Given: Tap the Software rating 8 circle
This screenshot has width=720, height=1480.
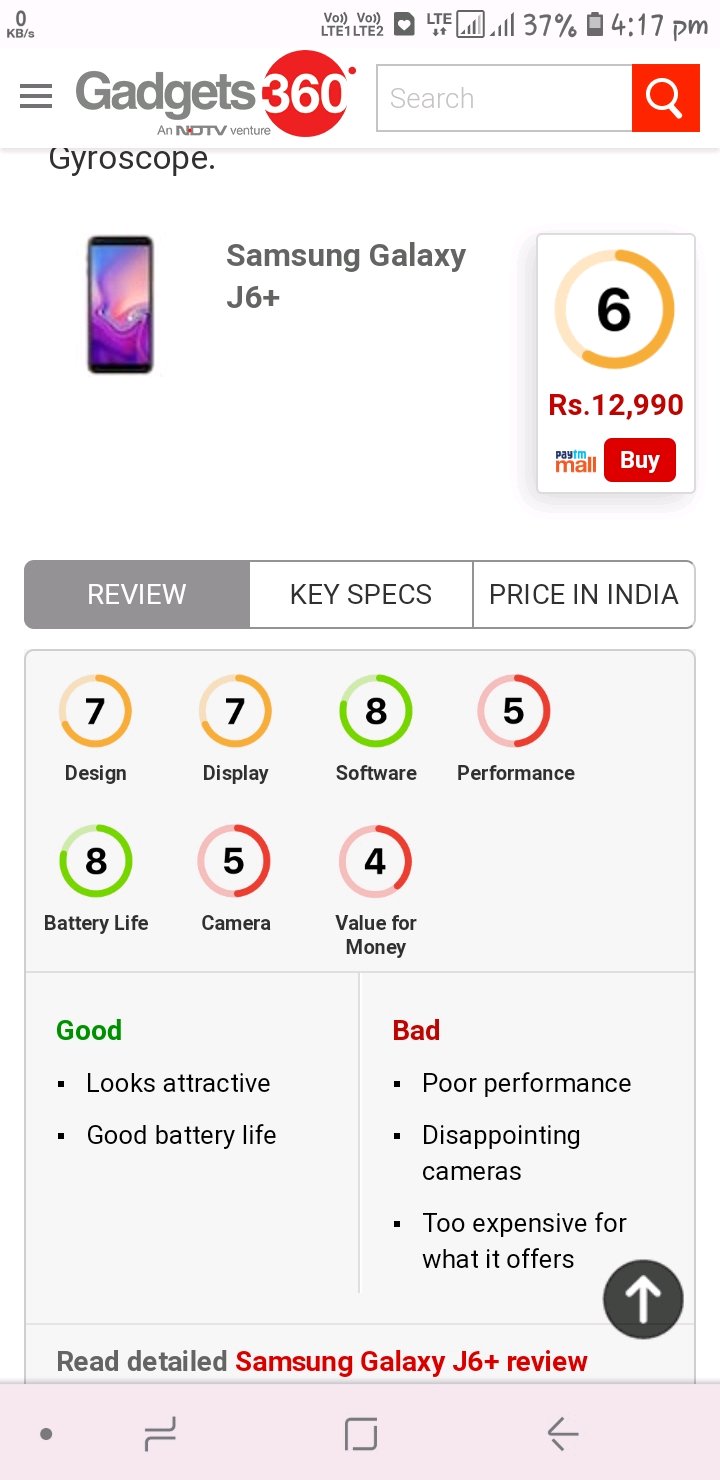Looking at the screenshot, I should (x=376, y=711).
